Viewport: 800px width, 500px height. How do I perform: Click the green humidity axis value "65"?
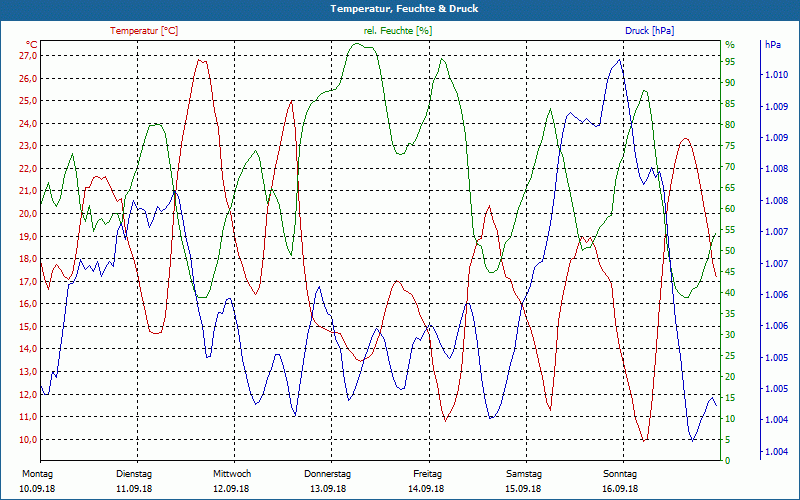(x=730, y=188)
